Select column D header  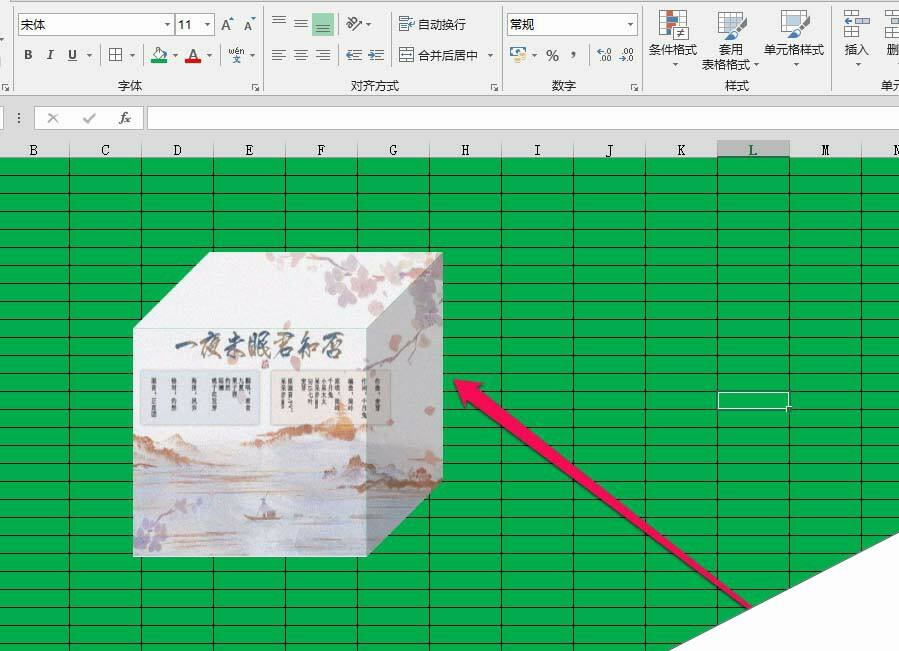tap(177, 150)
